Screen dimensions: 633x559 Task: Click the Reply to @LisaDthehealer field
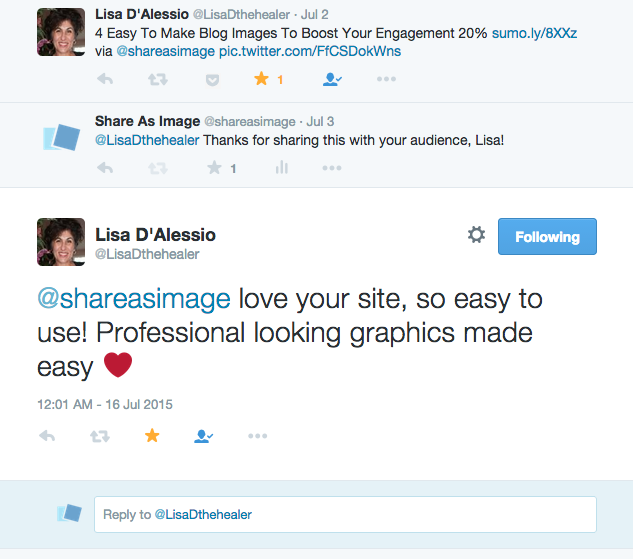tap(345, 514)
